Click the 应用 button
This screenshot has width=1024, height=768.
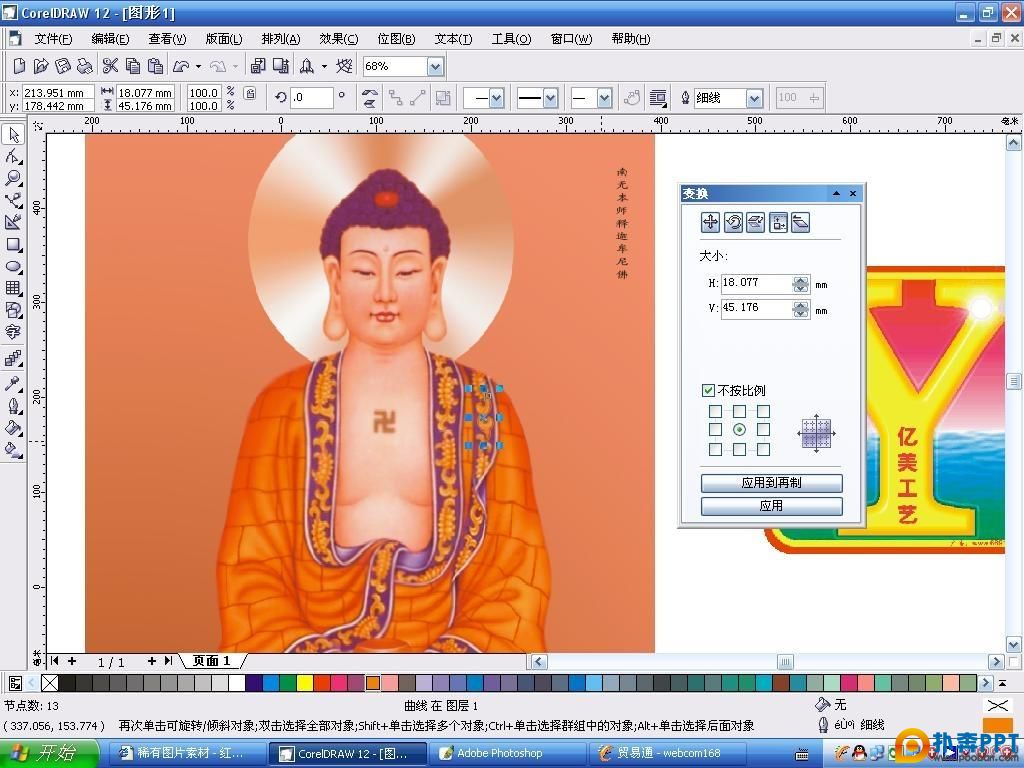click(771, 505)
